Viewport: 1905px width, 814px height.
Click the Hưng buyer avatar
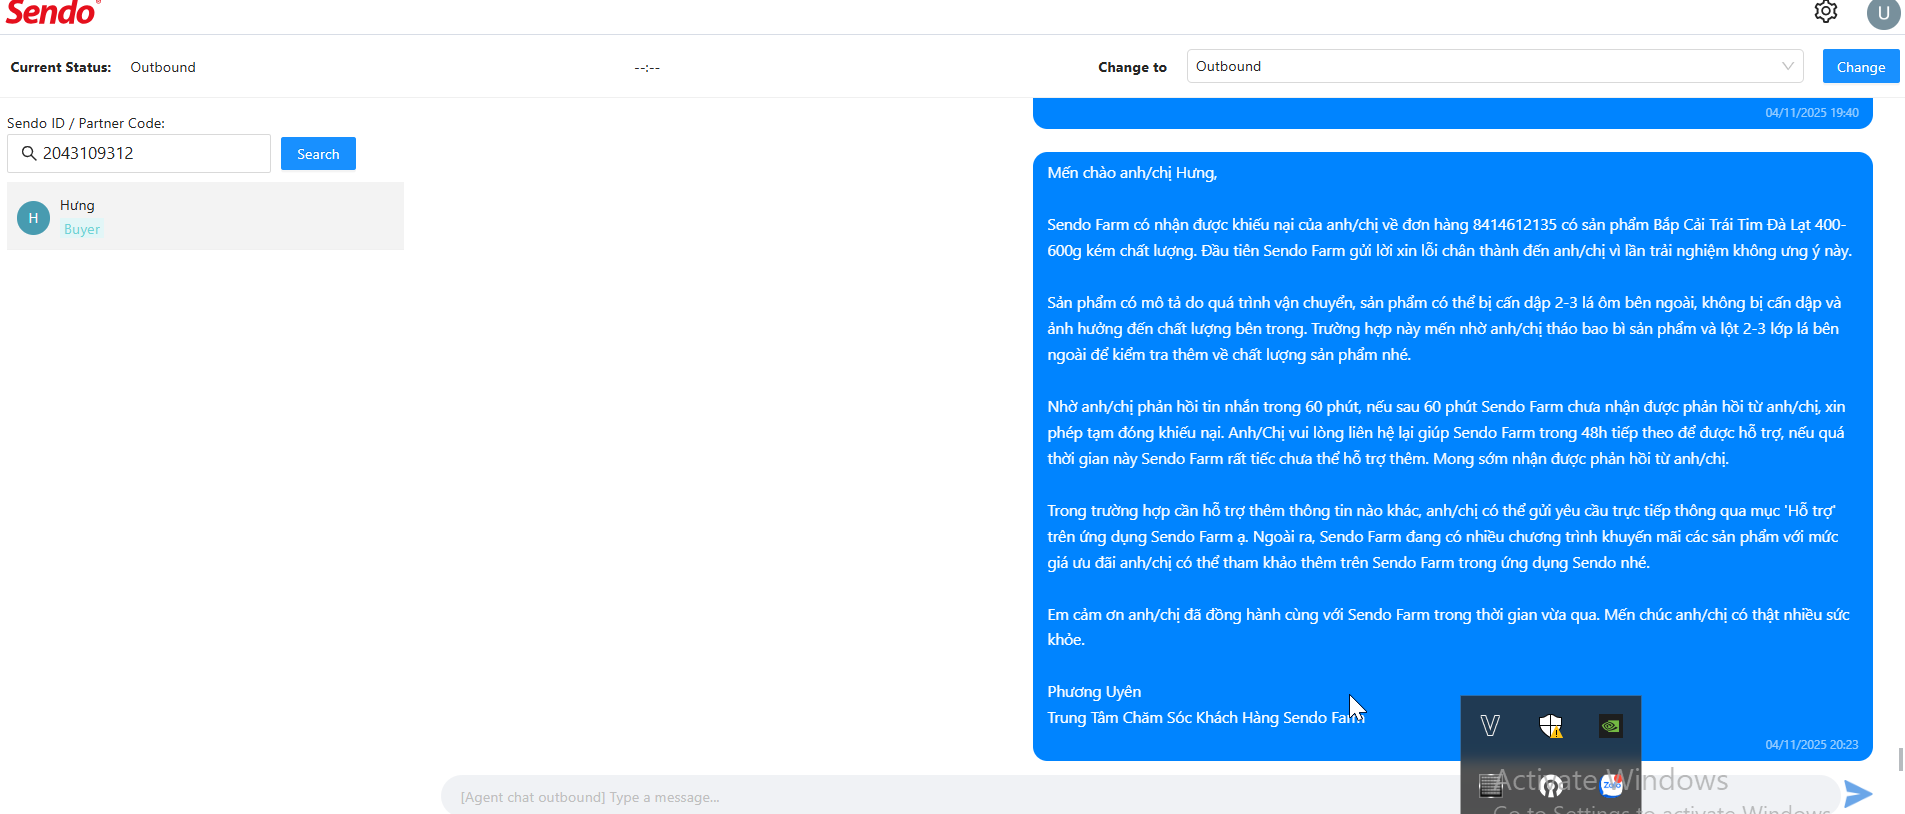tap(33, 218)
